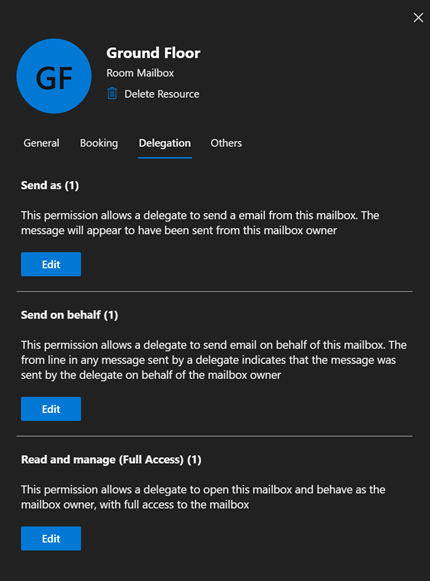Go to the Others tab
This screenshot has width=430, height=581.
pyautogui.click(x=226, y=143)
